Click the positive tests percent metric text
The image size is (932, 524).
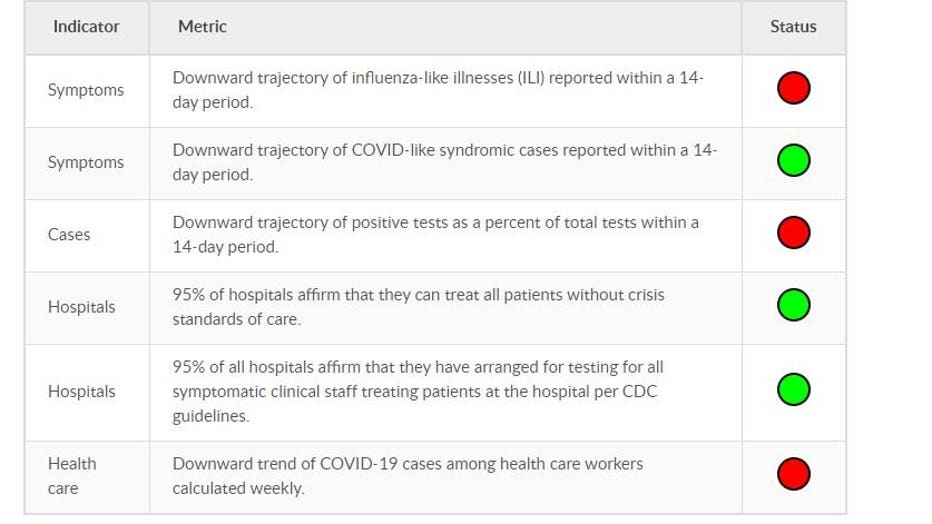point(436,235)
